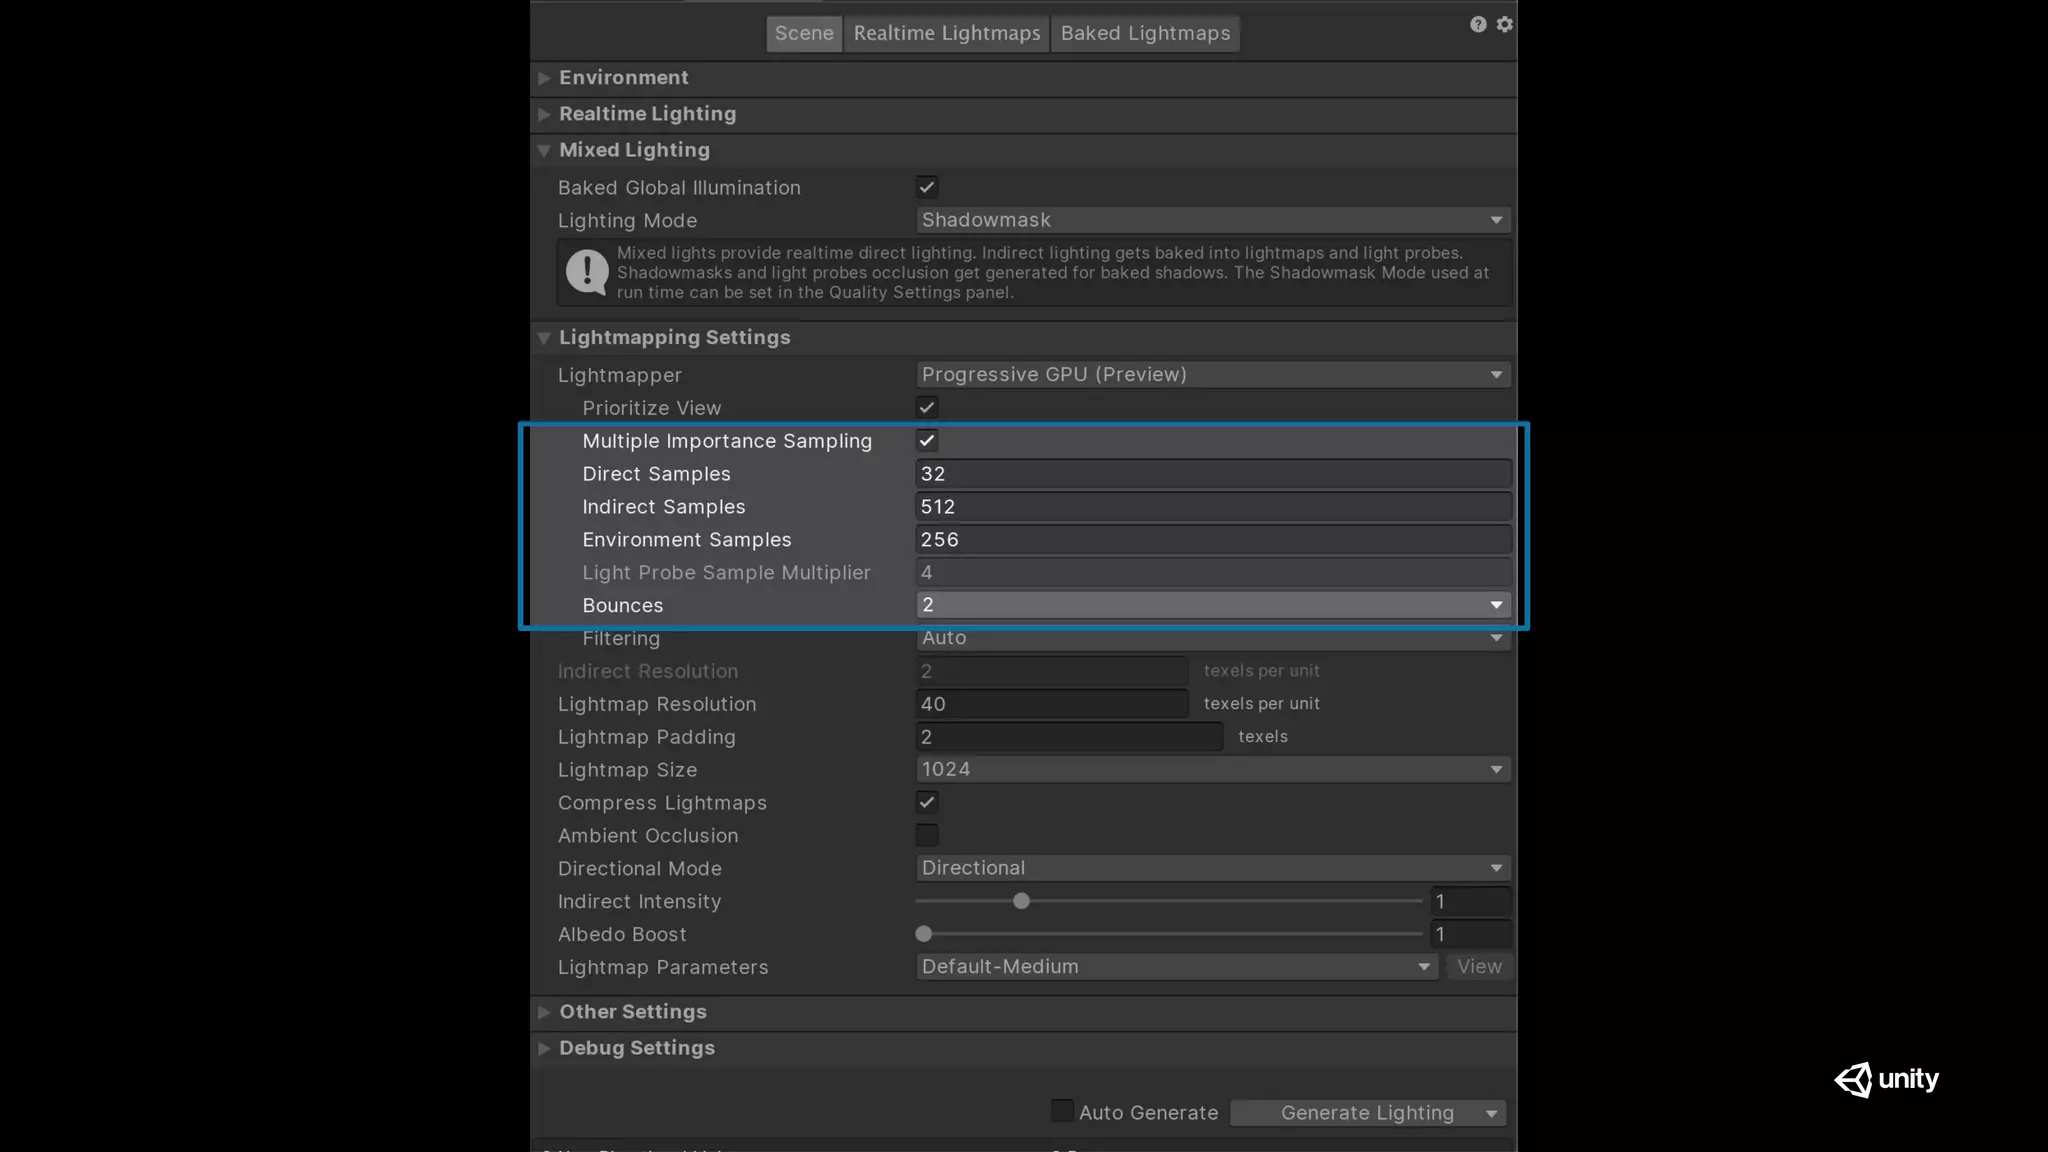
Task: Open the Generate Lighting dropdown arrow
Action: pyautogui.click(x=1491, y=1113)
